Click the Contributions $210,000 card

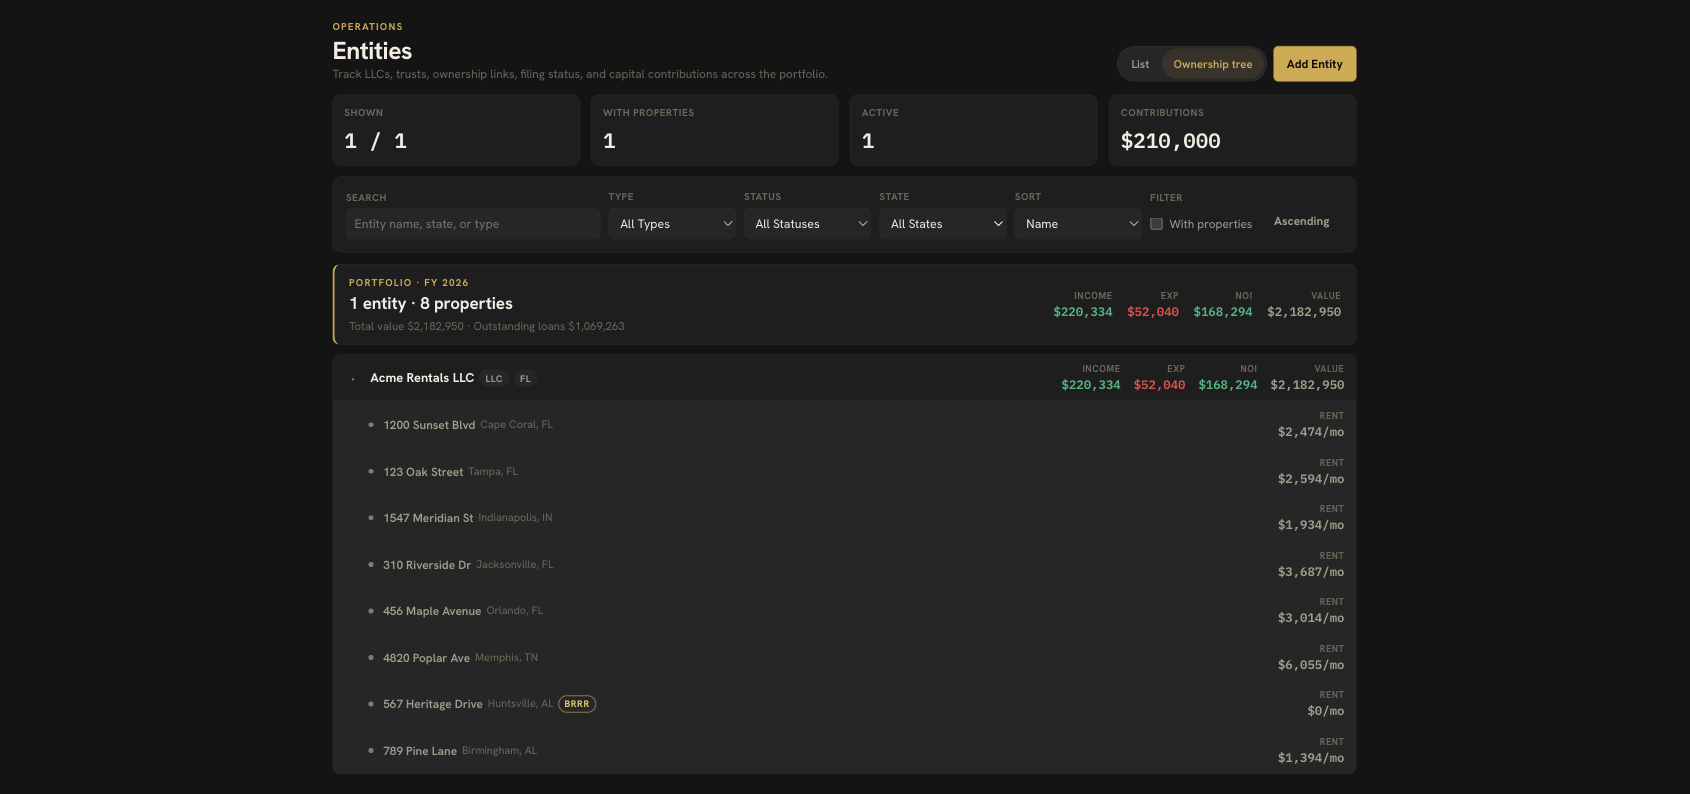coord(1232,130)
